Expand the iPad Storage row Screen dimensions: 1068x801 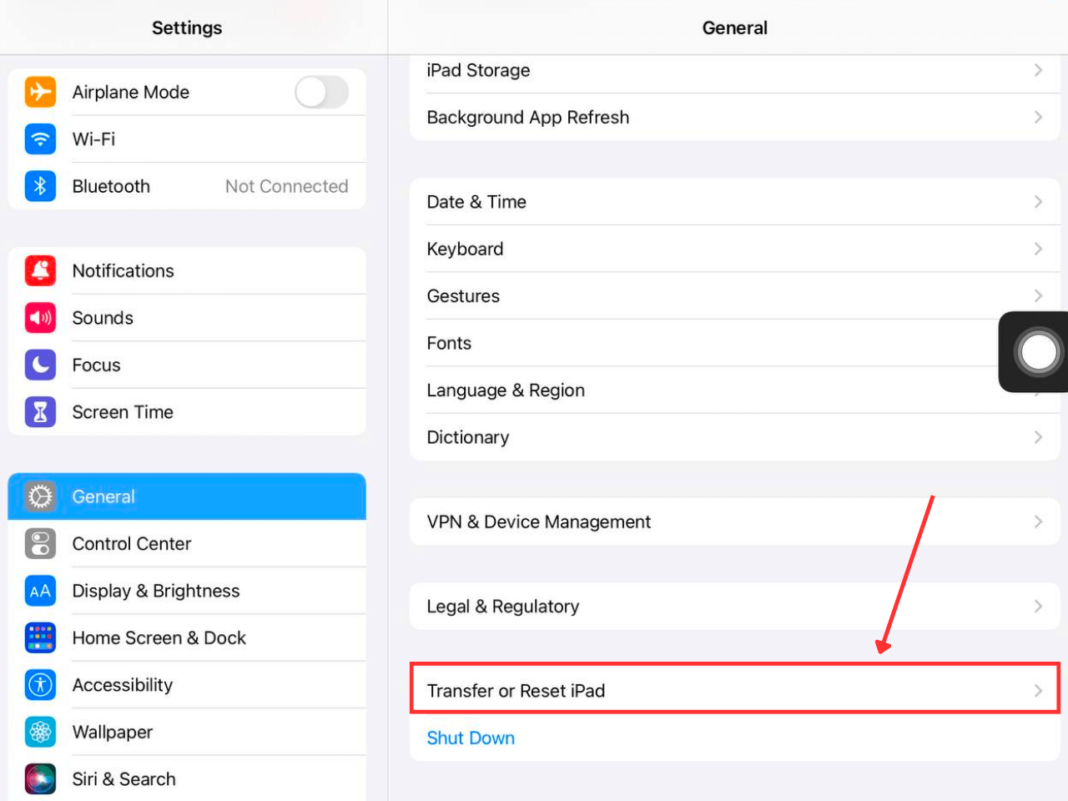point(1037,70)
